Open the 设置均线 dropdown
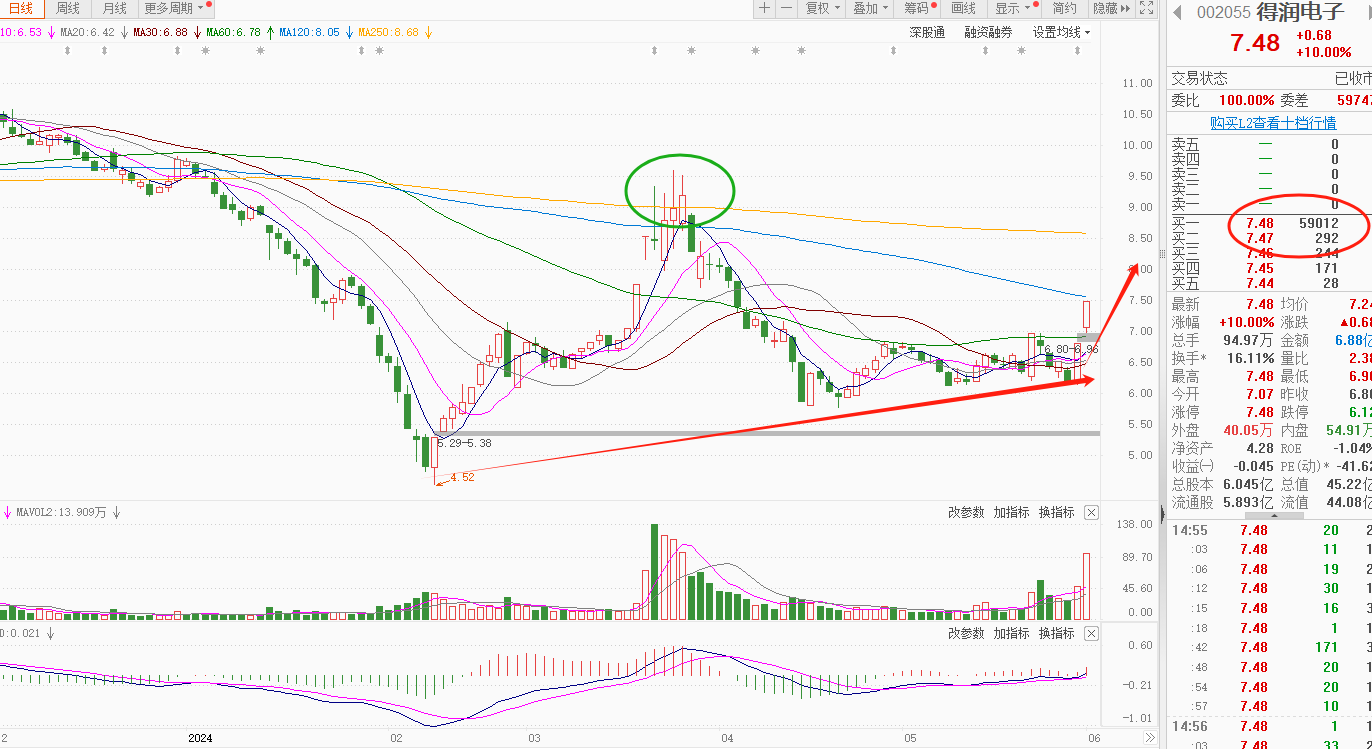This screenshot has width=1372, height=749. (x=1062, y=32)
